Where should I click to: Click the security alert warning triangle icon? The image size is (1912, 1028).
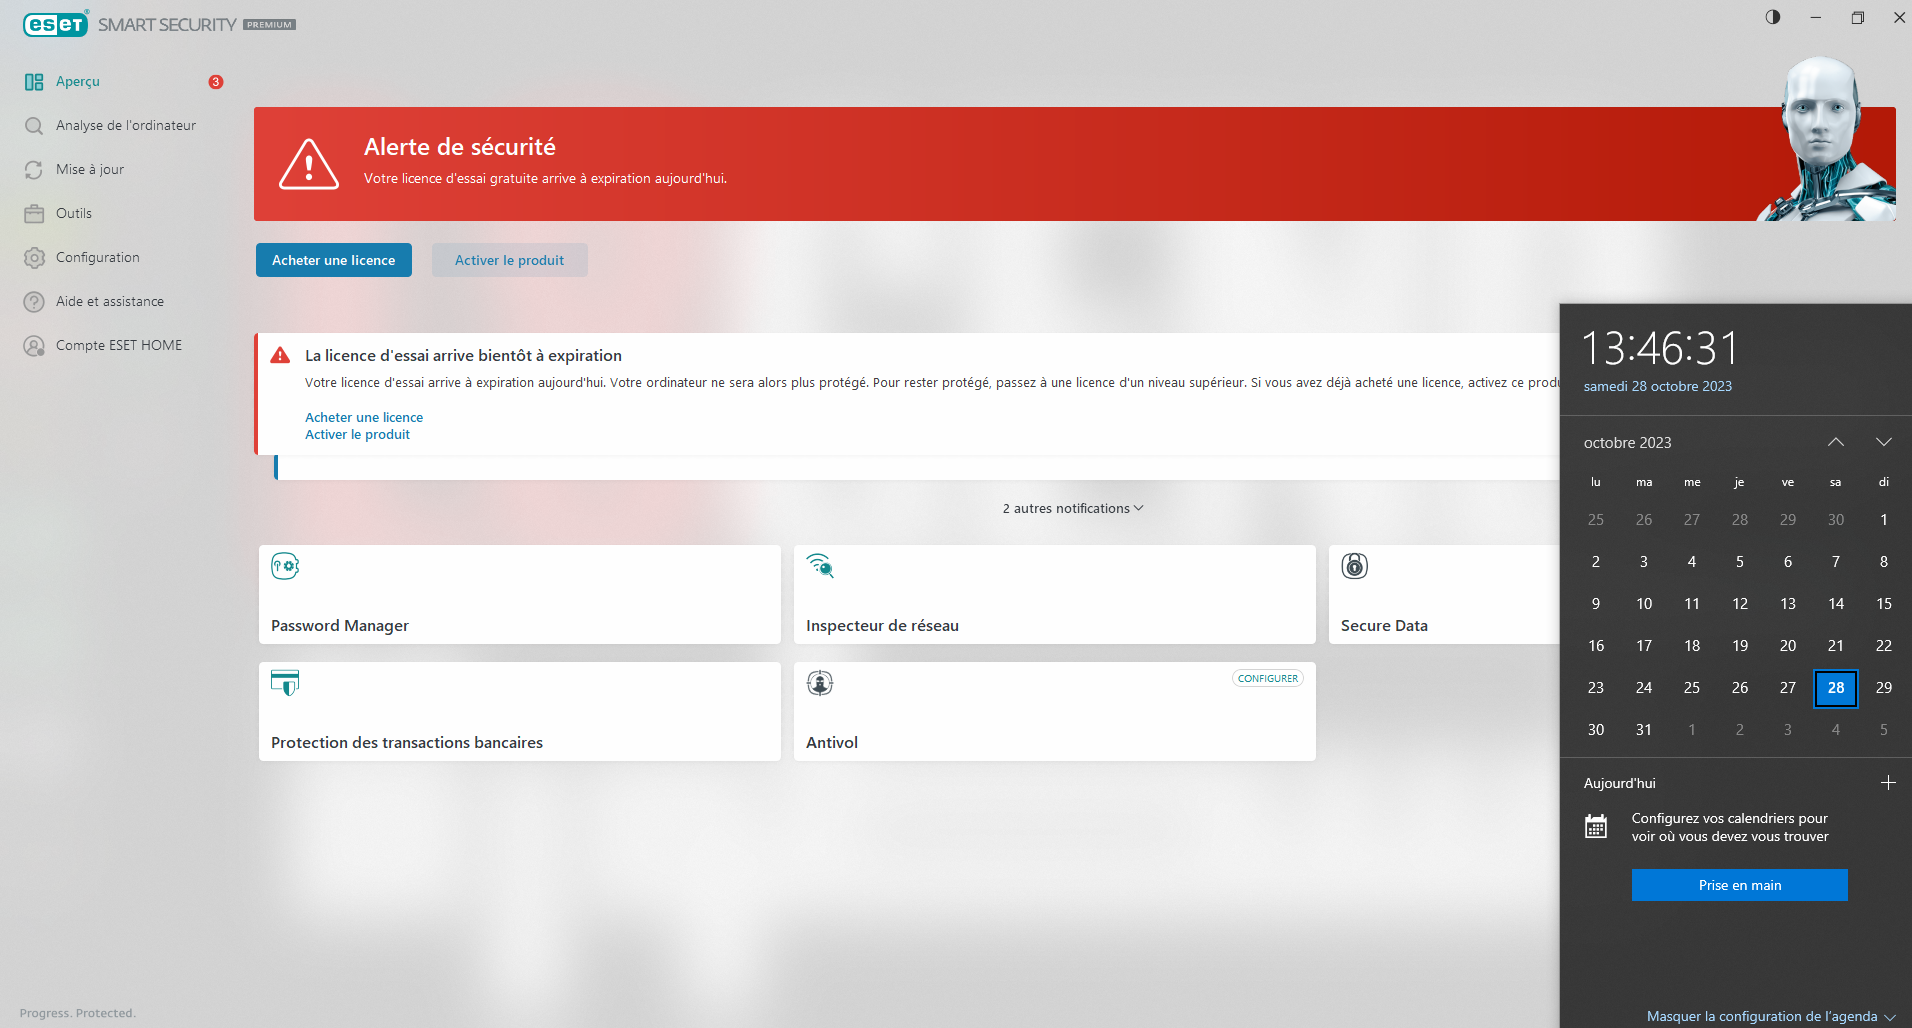(309, 164)
